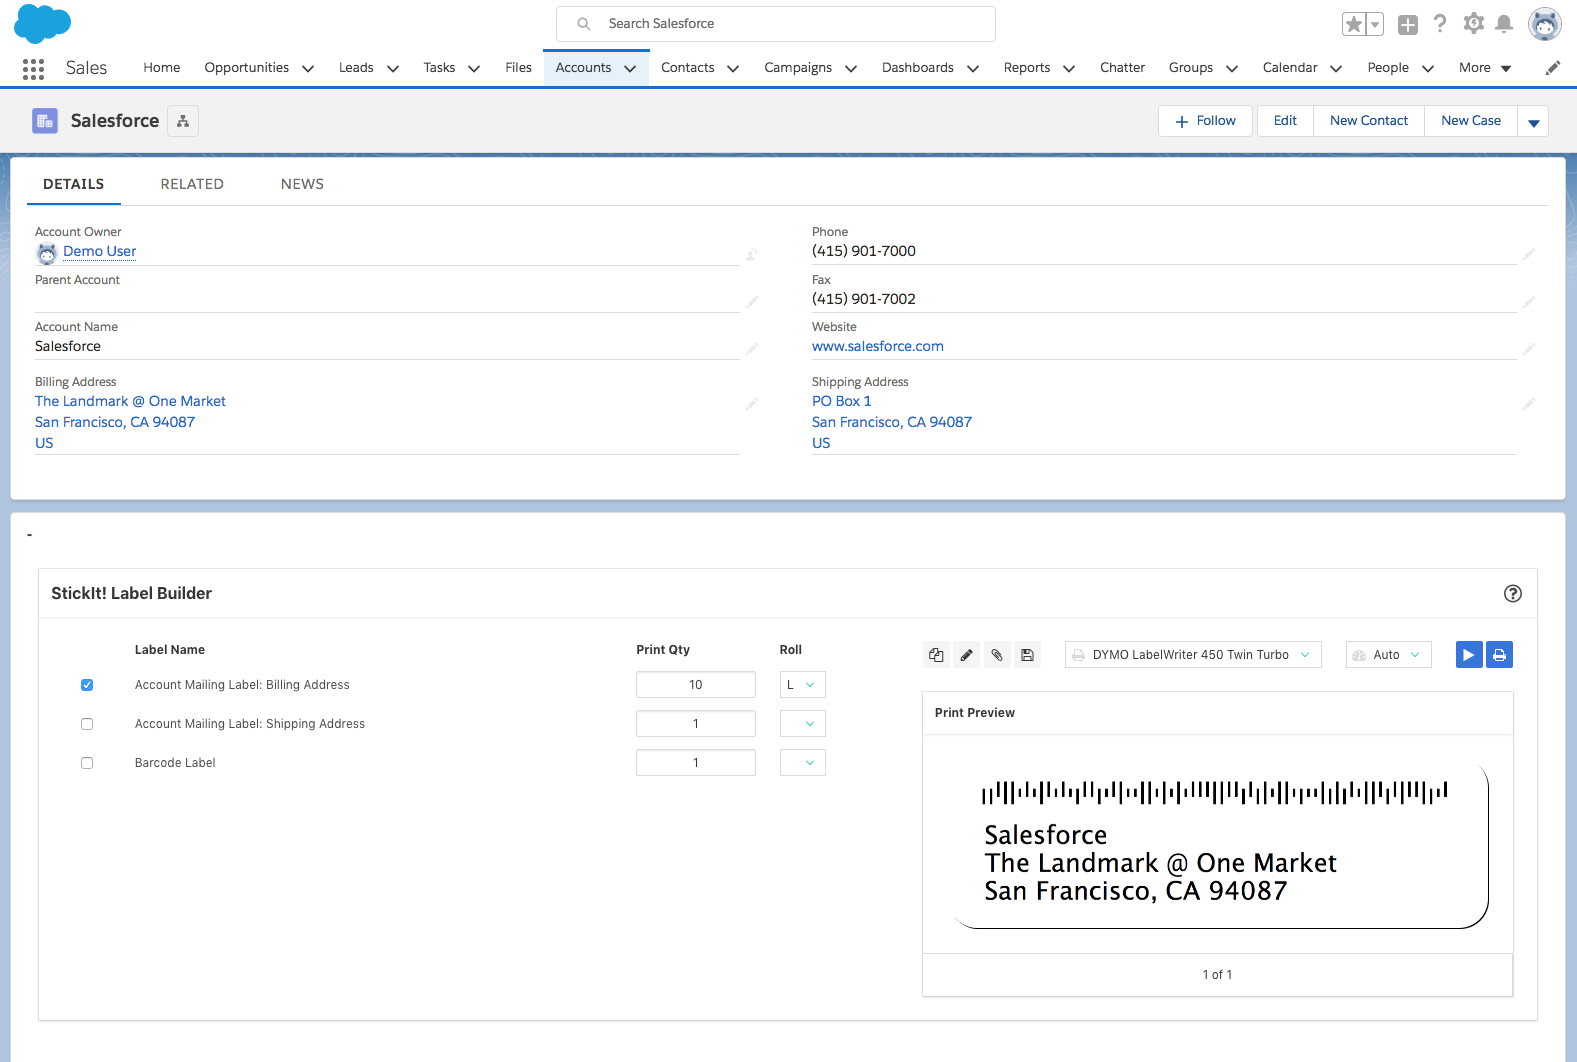
Task: Open the Favorites star icon
Action: point(1353,24)
